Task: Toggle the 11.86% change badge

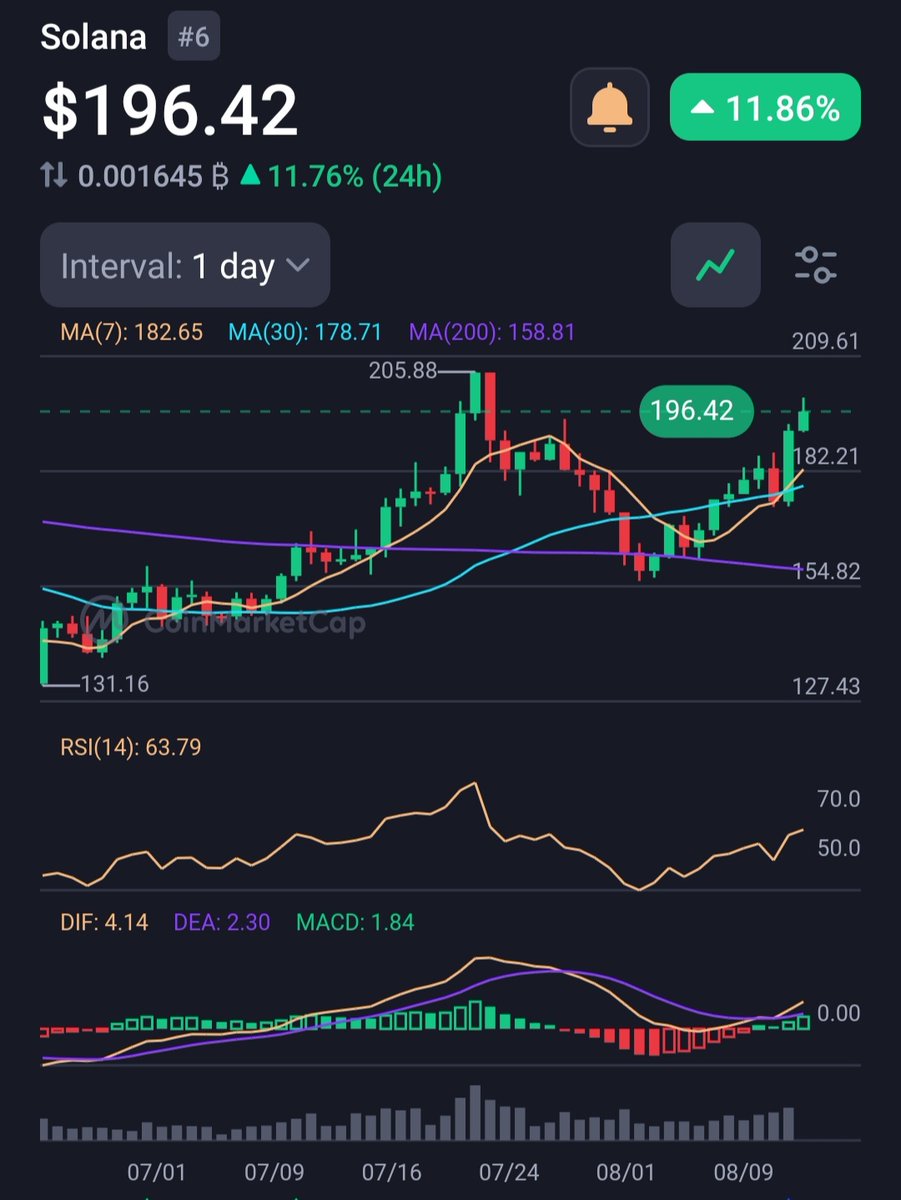Action: click(765, 108)
